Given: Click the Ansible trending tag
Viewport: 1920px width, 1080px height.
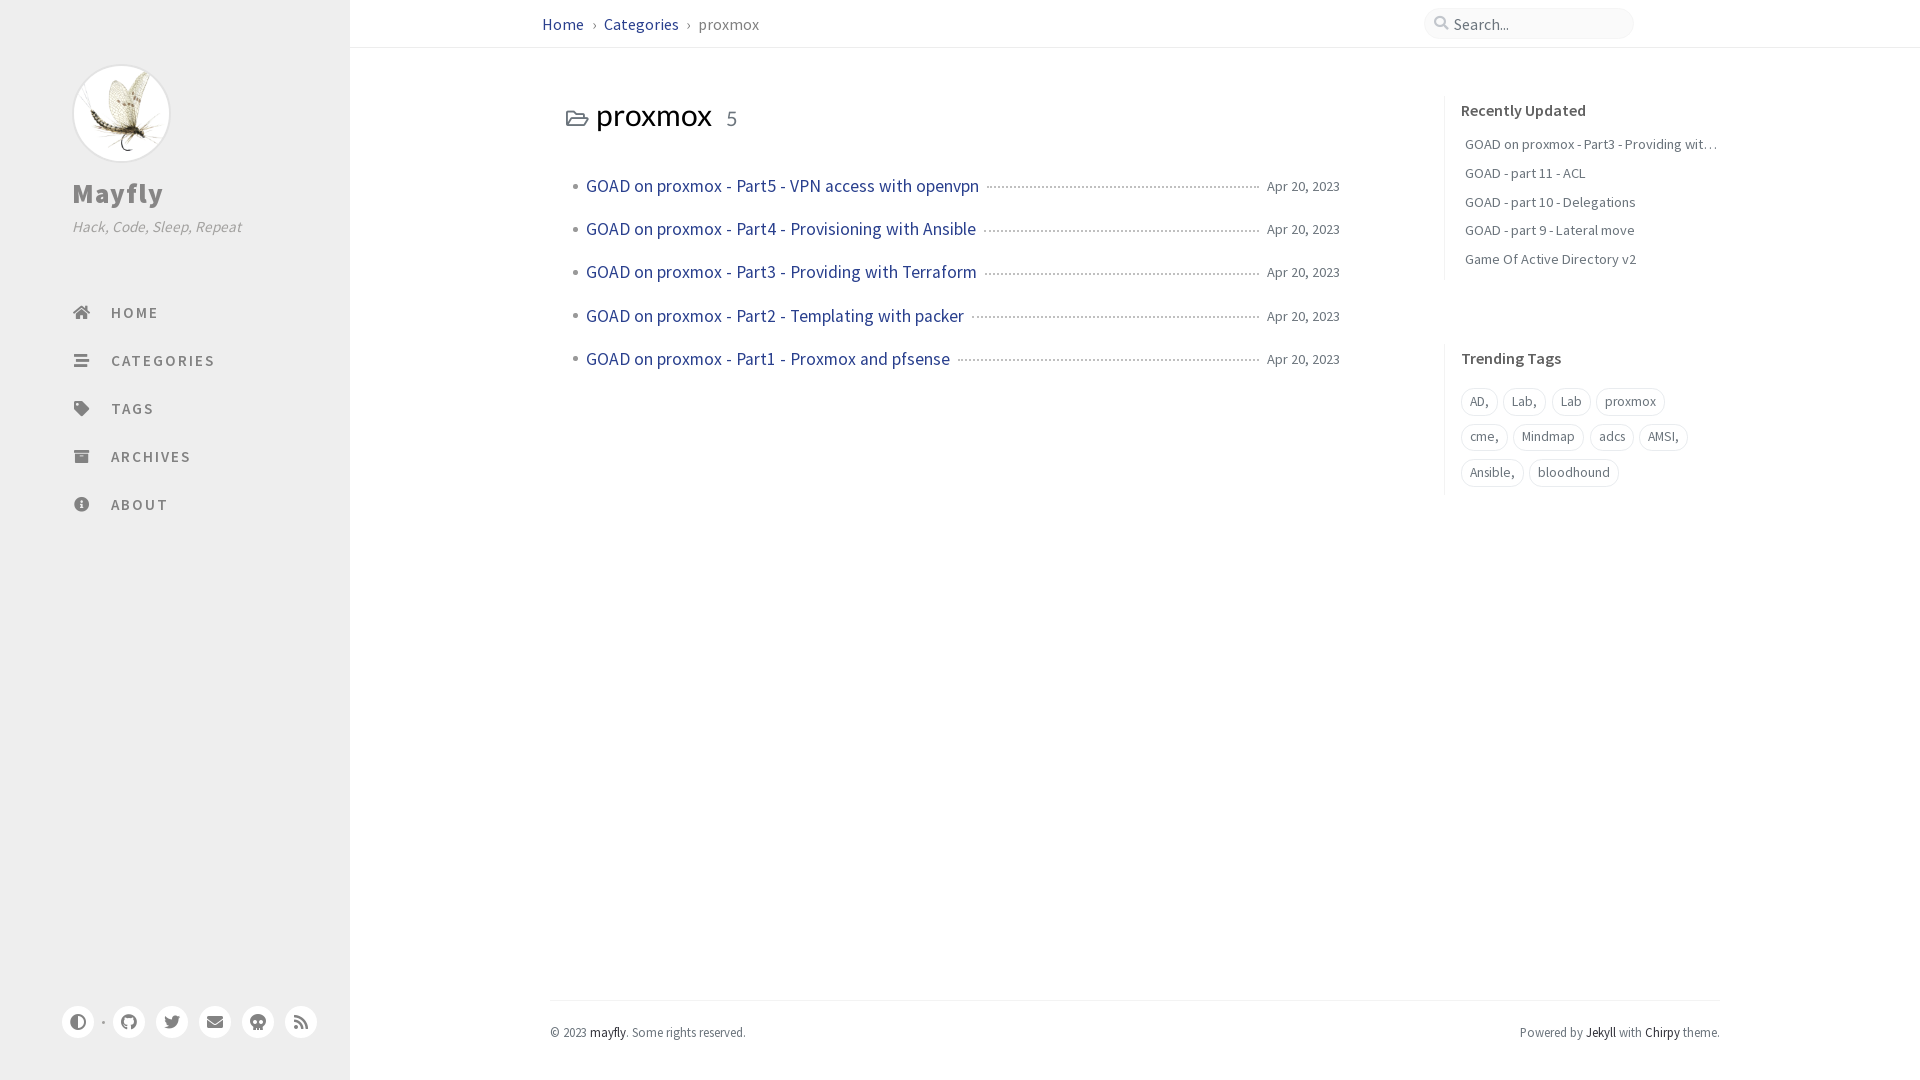Looking at the screenshot, I should [1491, 472].
